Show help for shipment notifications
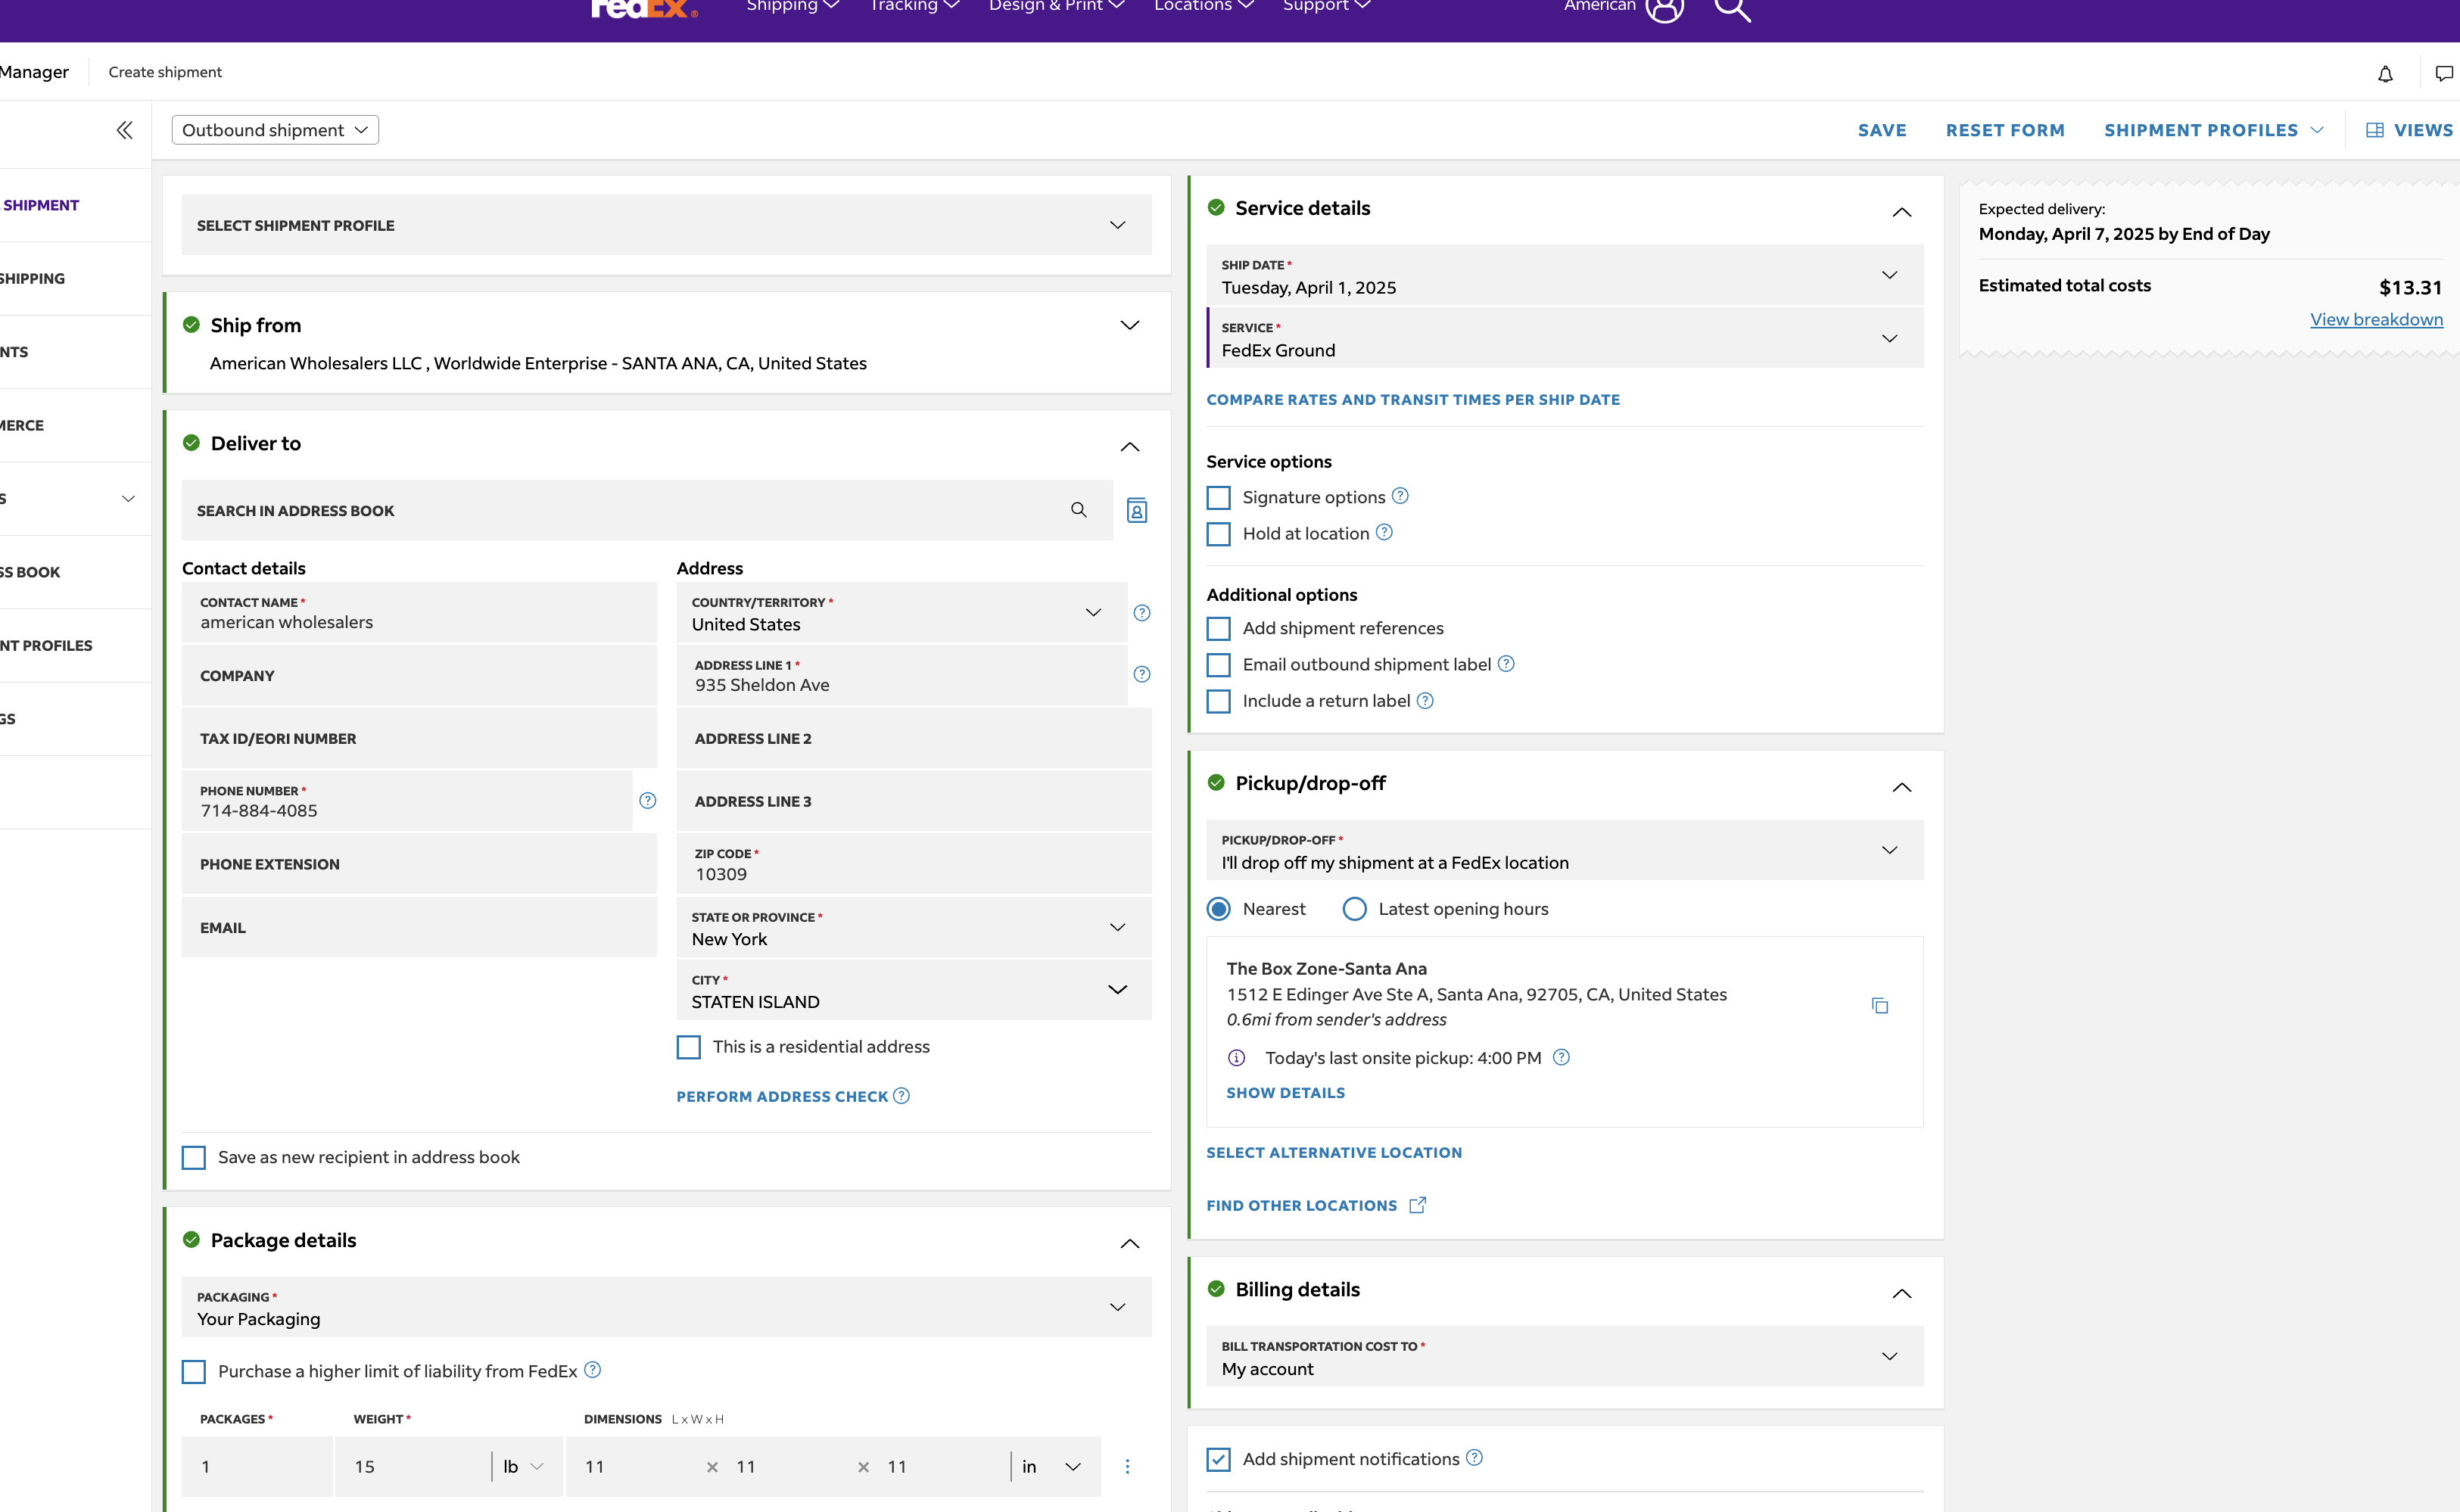The height and width of the screenshot is (1512, 2460). pos(1474,1458)
